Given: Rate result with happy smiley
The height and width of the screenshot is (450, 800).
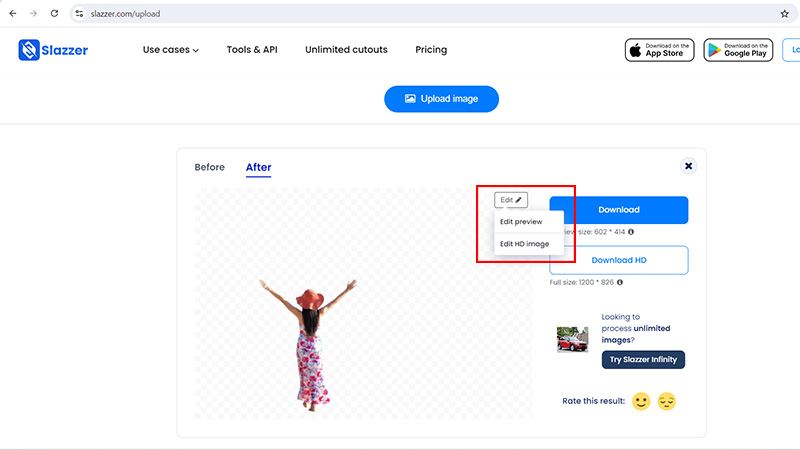Looking at the screenshot, I should (641, 401).
